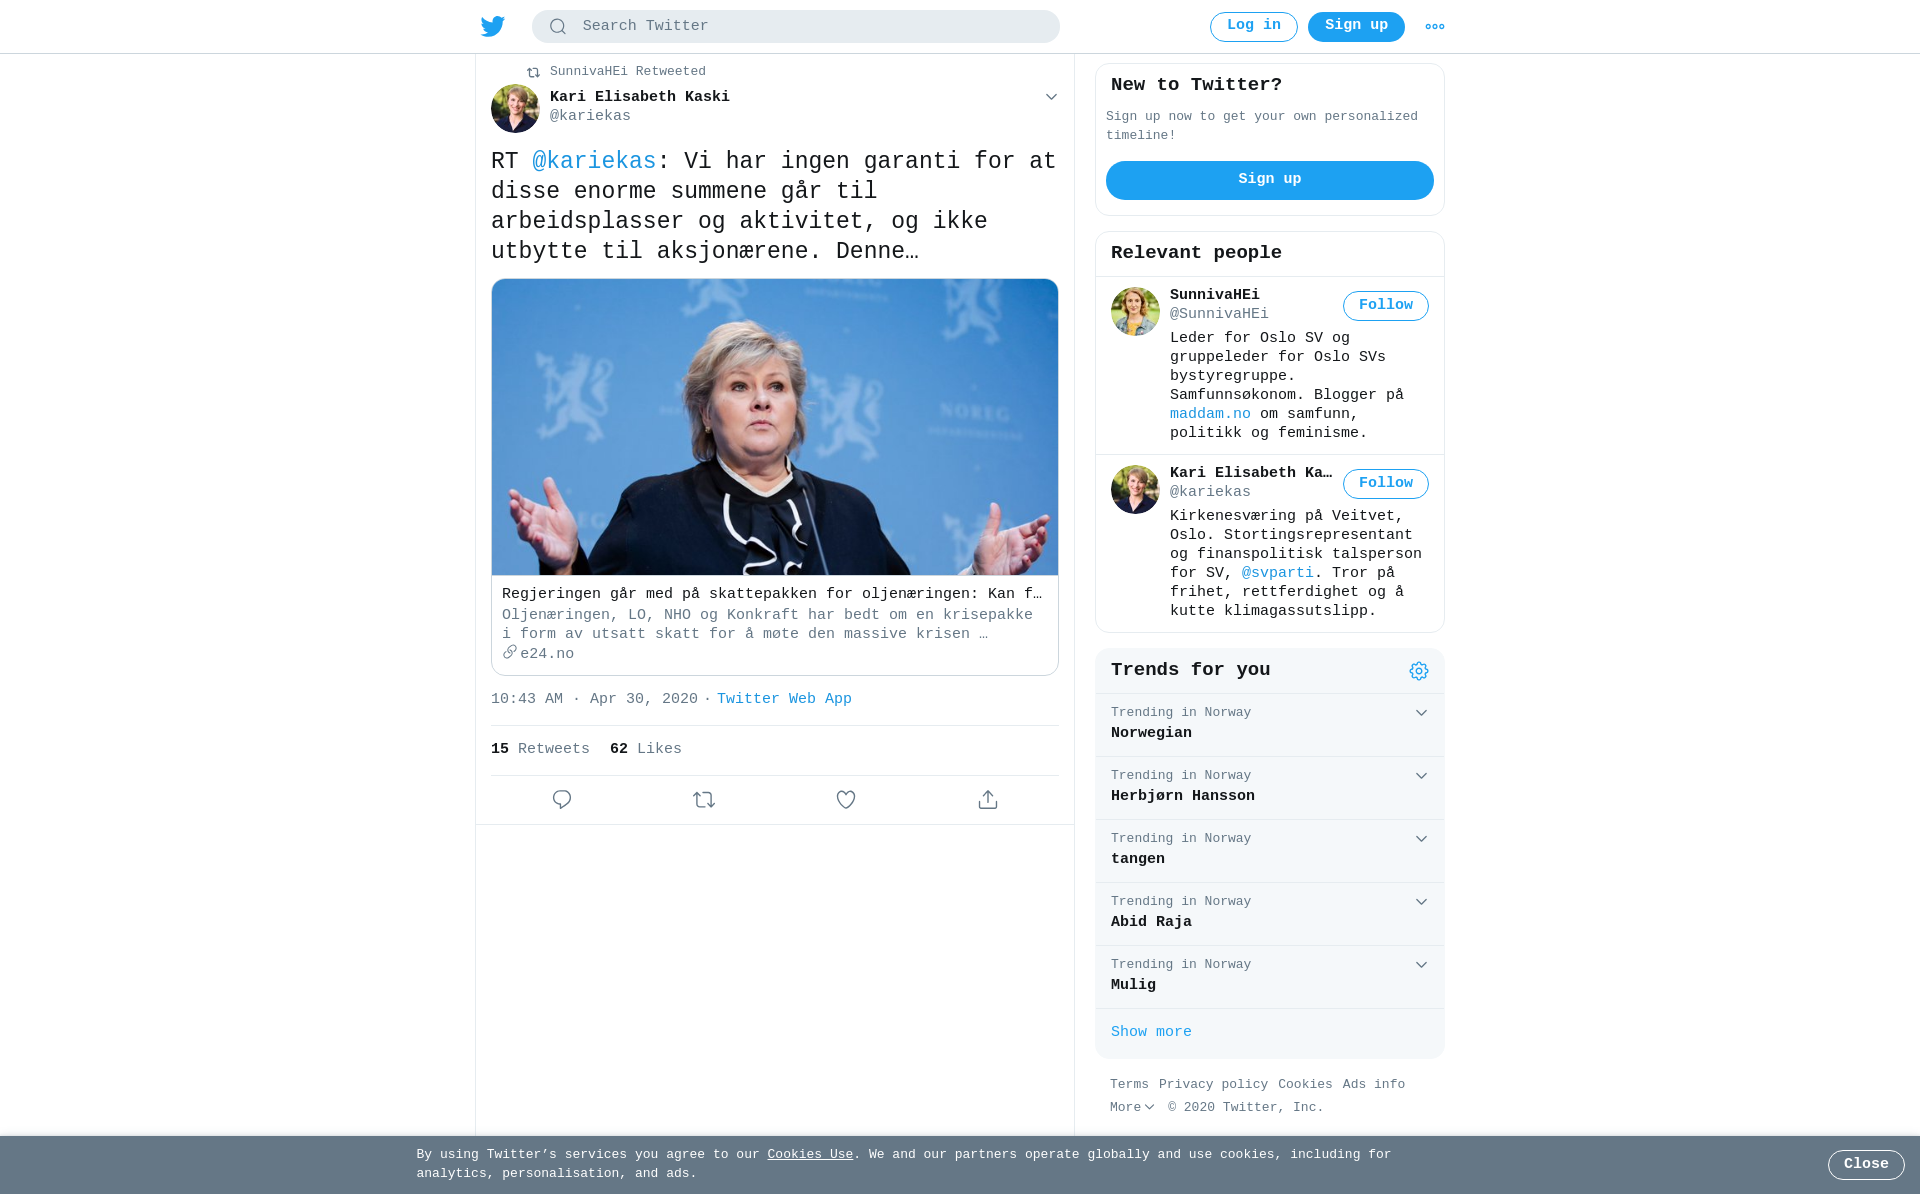Expand options for Norwegian trend
Image resolution: width=1920 pixels, height=1194 pixels.
pos(1421,713)
